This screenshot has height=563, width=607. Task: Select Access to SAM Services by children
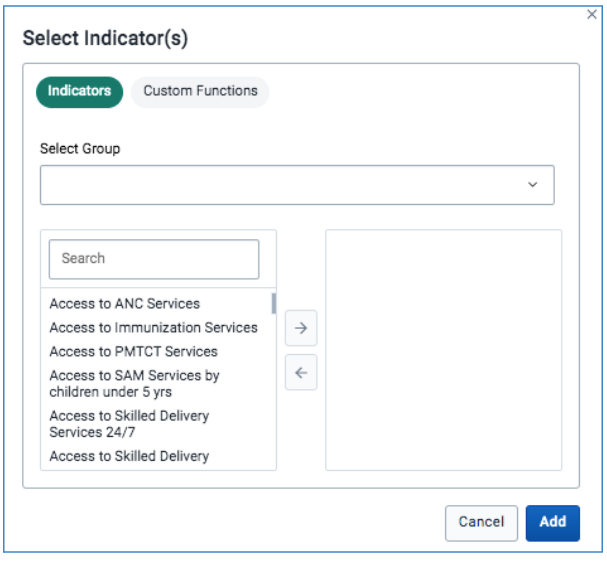(134, 384)
